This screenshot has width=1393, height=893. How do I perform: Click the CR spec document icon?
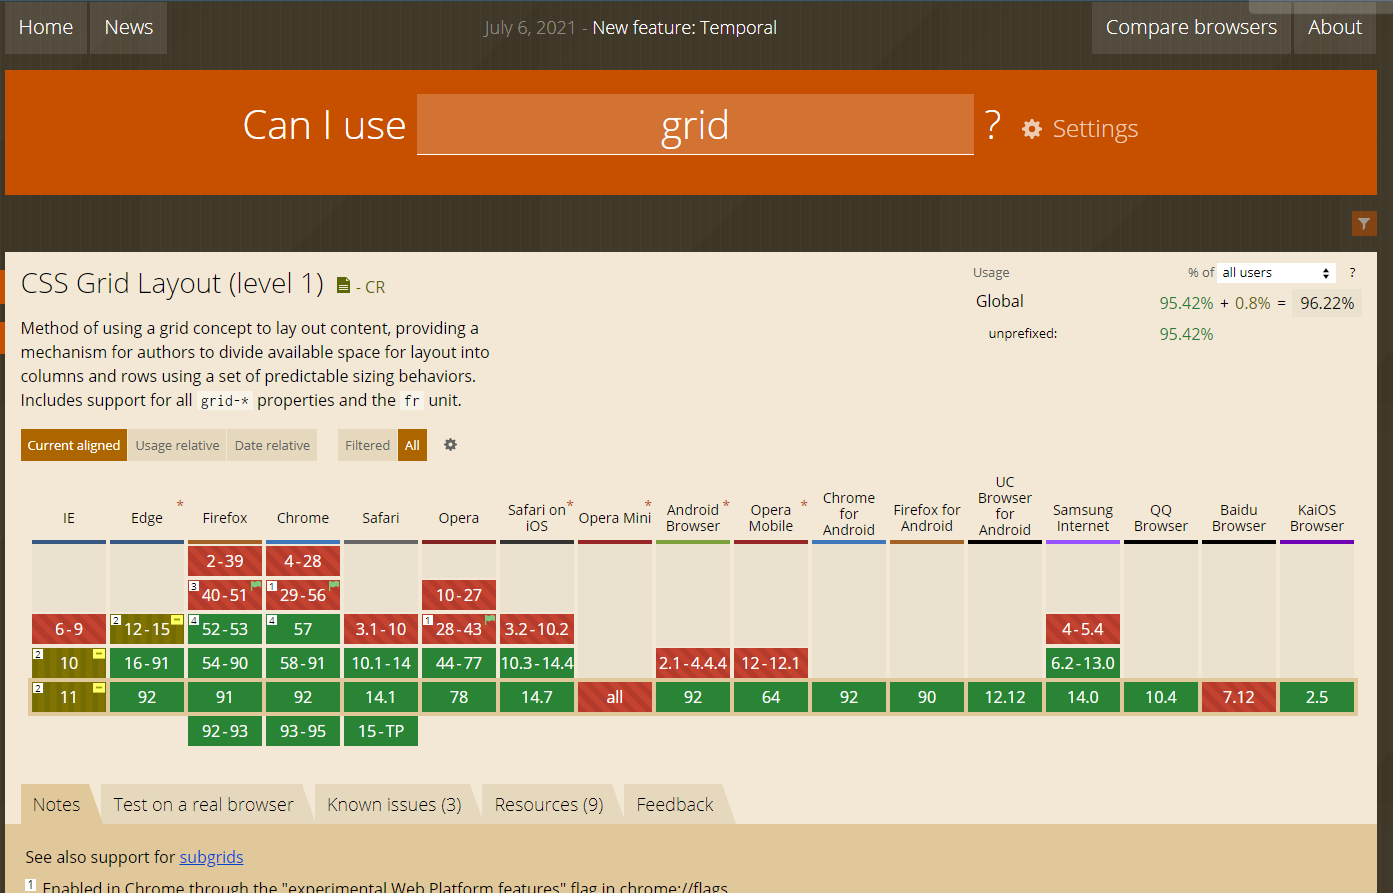coord(343,286)
